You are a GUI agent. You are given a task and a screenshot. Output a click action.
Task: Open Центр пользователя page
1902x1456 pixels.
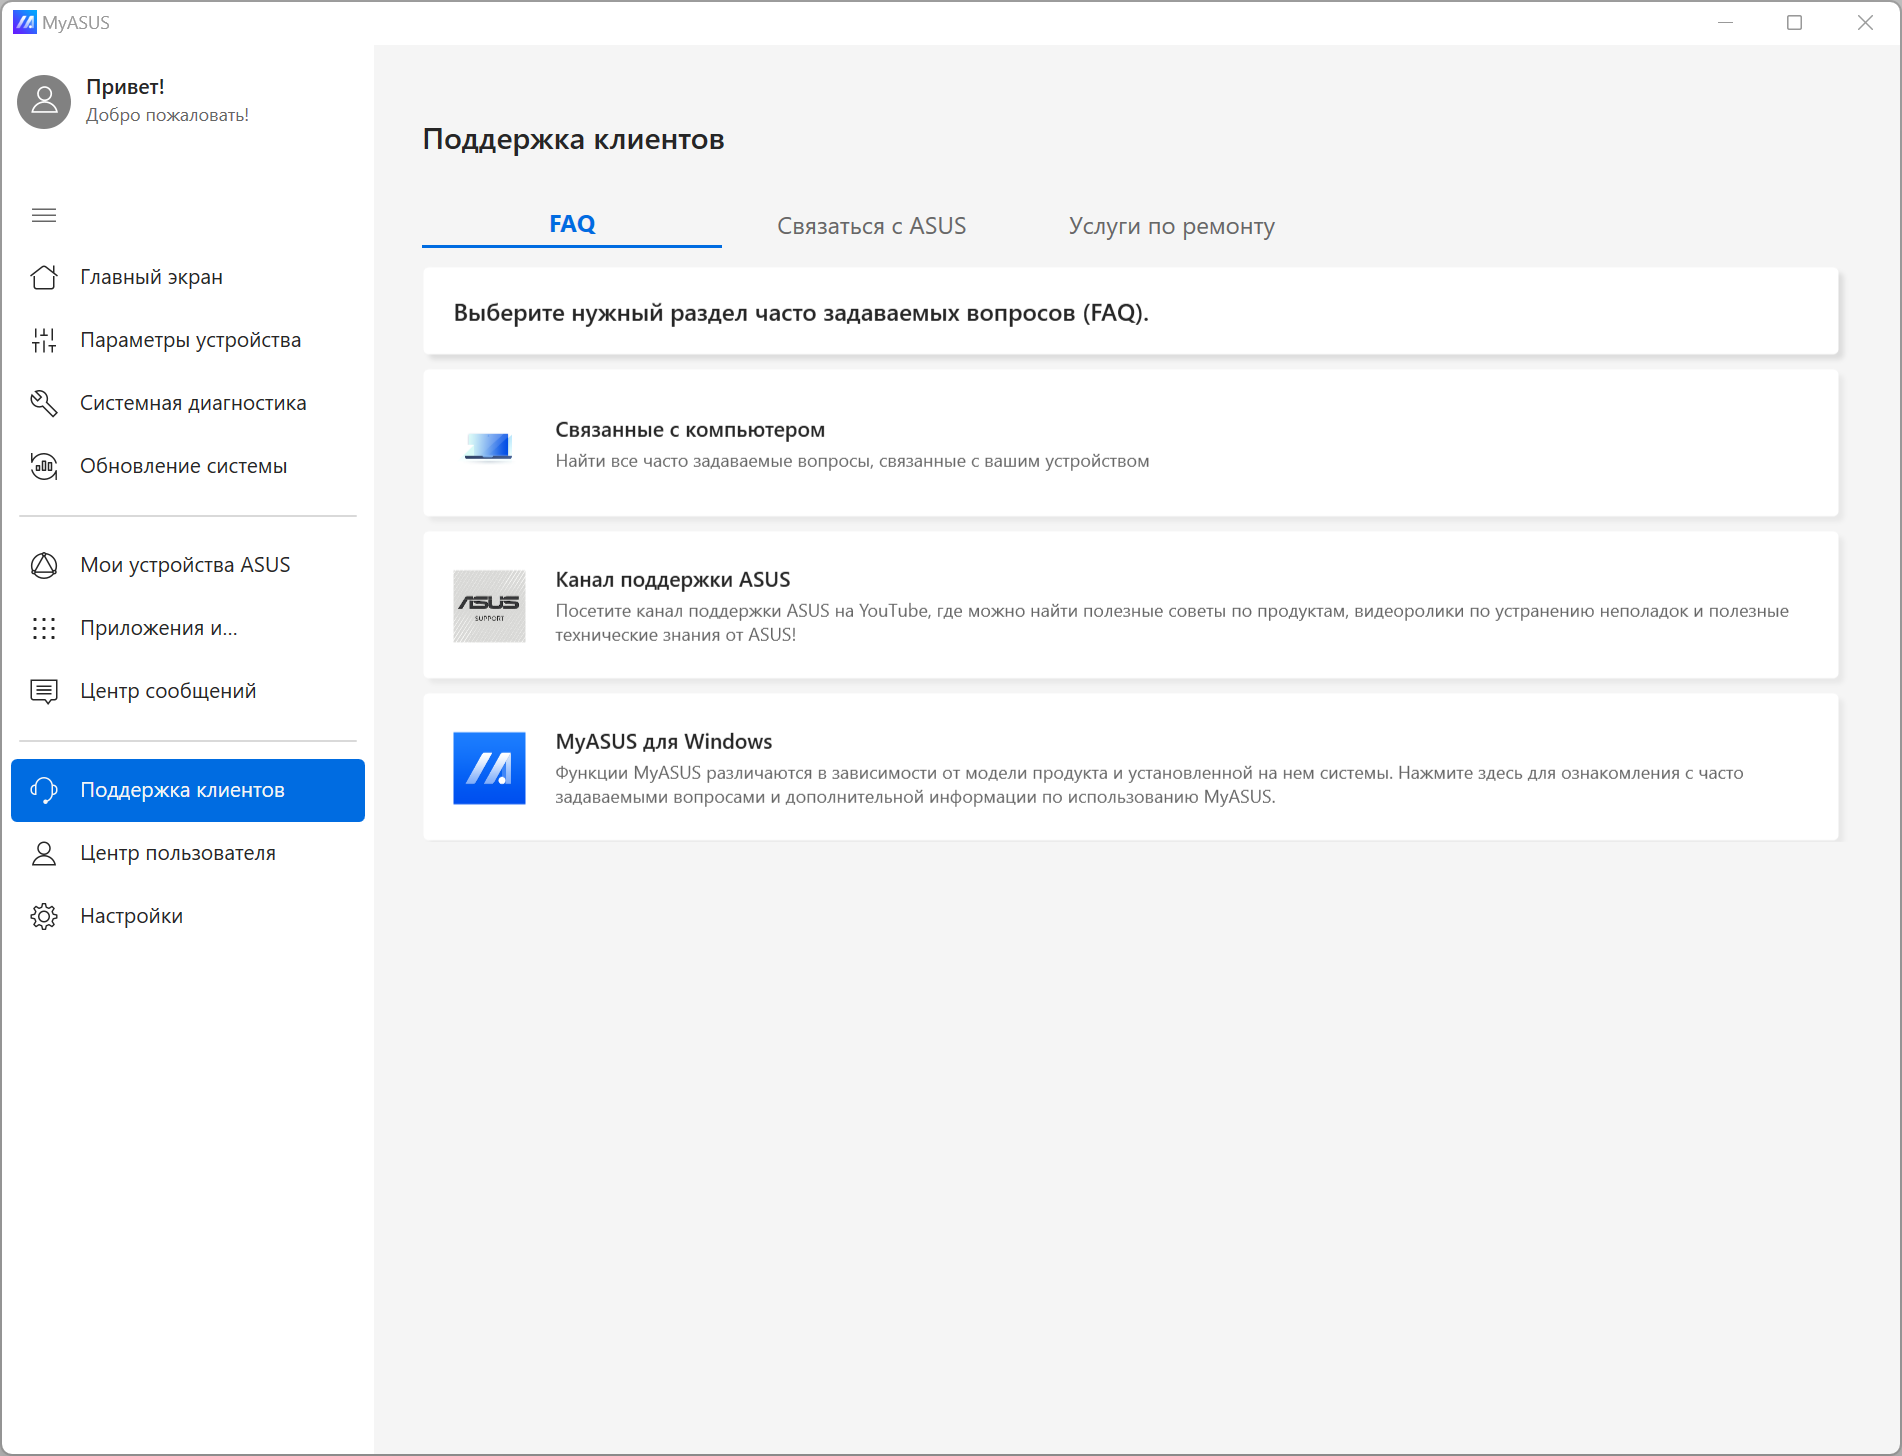coord(188,853)
